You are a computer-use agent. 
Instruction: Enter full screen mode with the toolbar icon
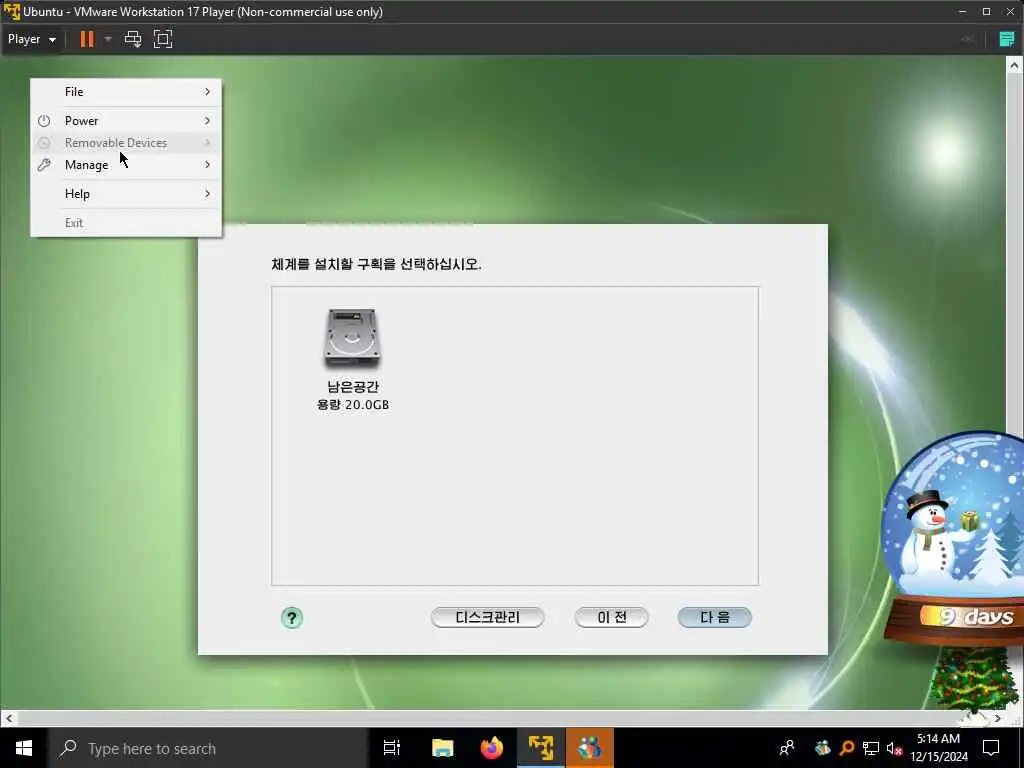[x=163, y=39]
